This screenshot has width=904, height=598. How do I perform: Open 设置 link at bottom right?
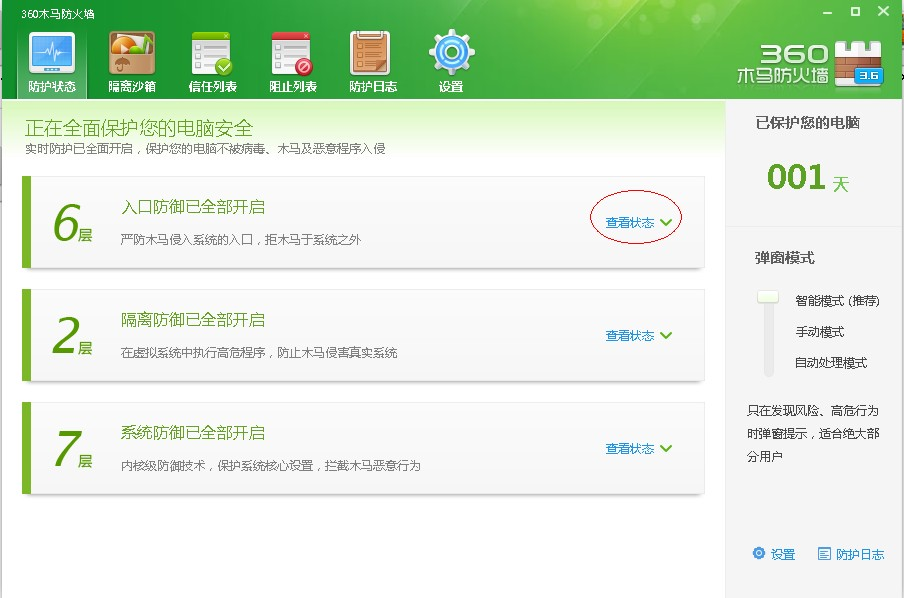(x=783, y=554)
